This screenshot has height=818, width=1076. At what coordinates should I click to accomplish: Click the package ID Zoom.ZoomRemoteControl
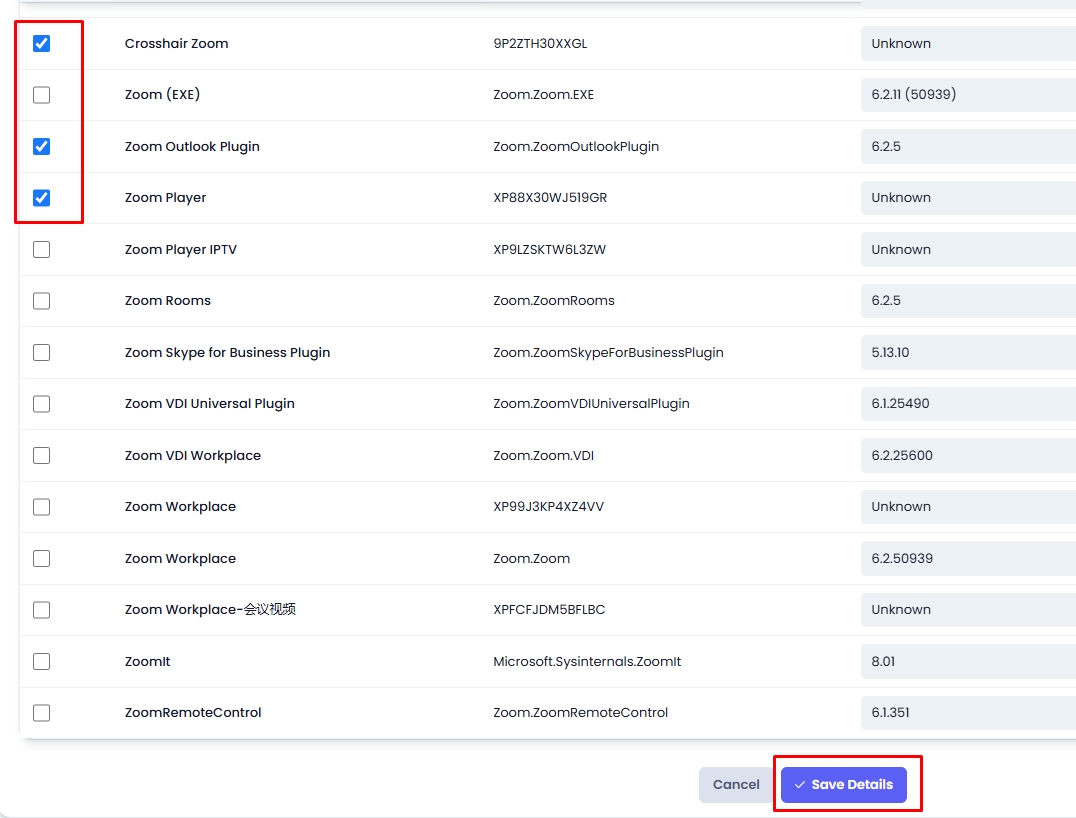coord(581,712)
